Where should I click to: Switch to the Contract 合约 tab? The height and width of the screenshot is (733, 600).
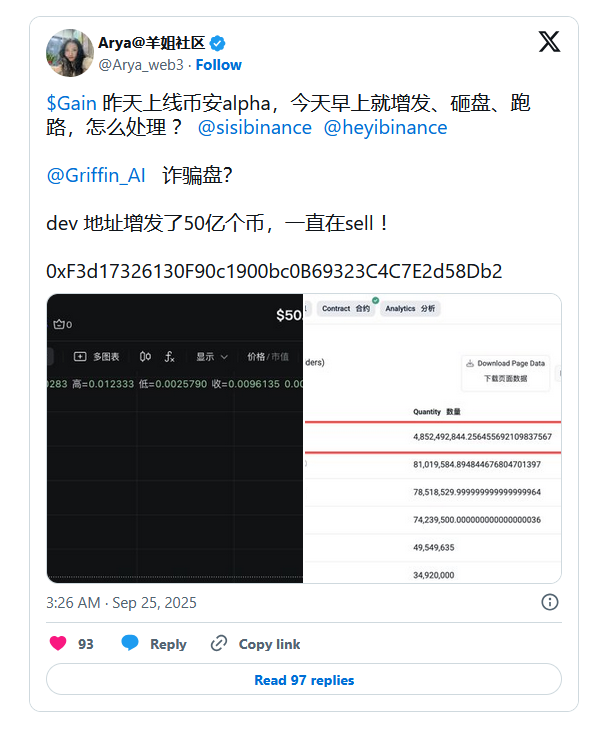click(x=346, y=309)
